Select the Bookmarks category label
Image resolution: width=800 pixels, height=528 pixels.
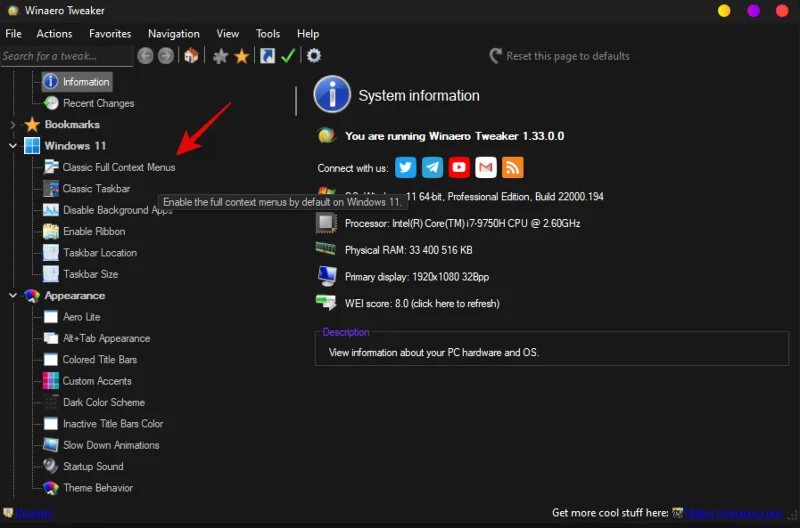pos(72,124)
